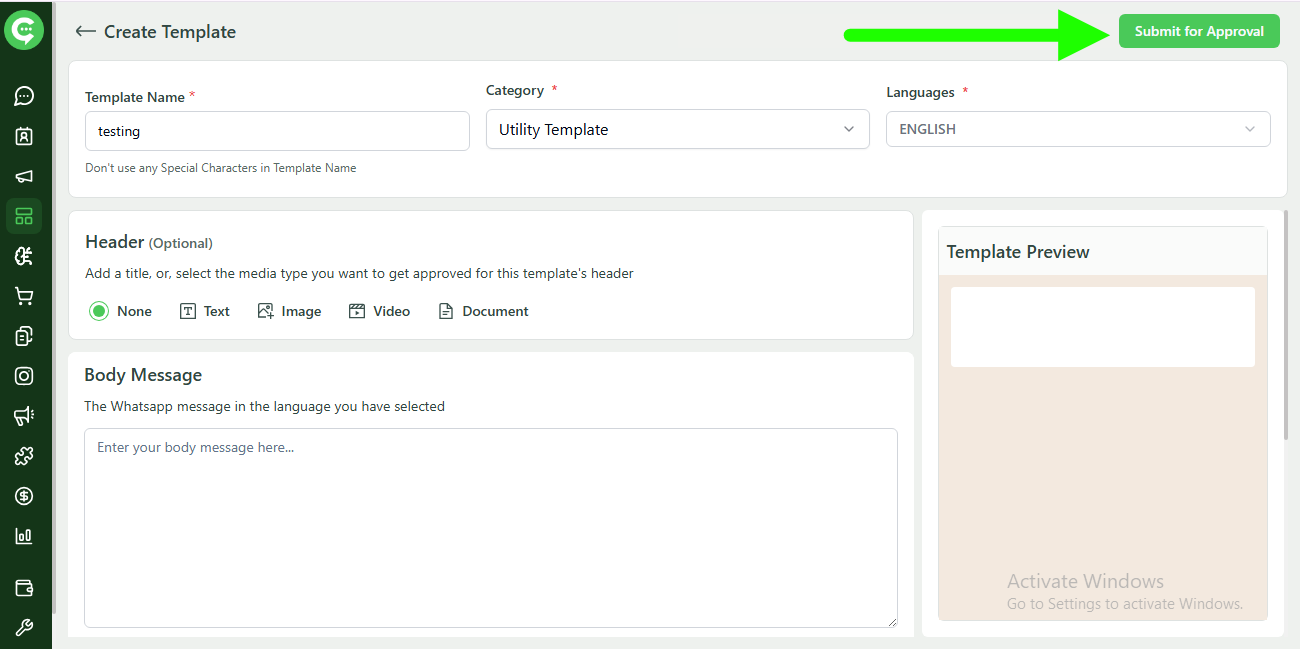Open the analytics bar chart section

[24, 535]
